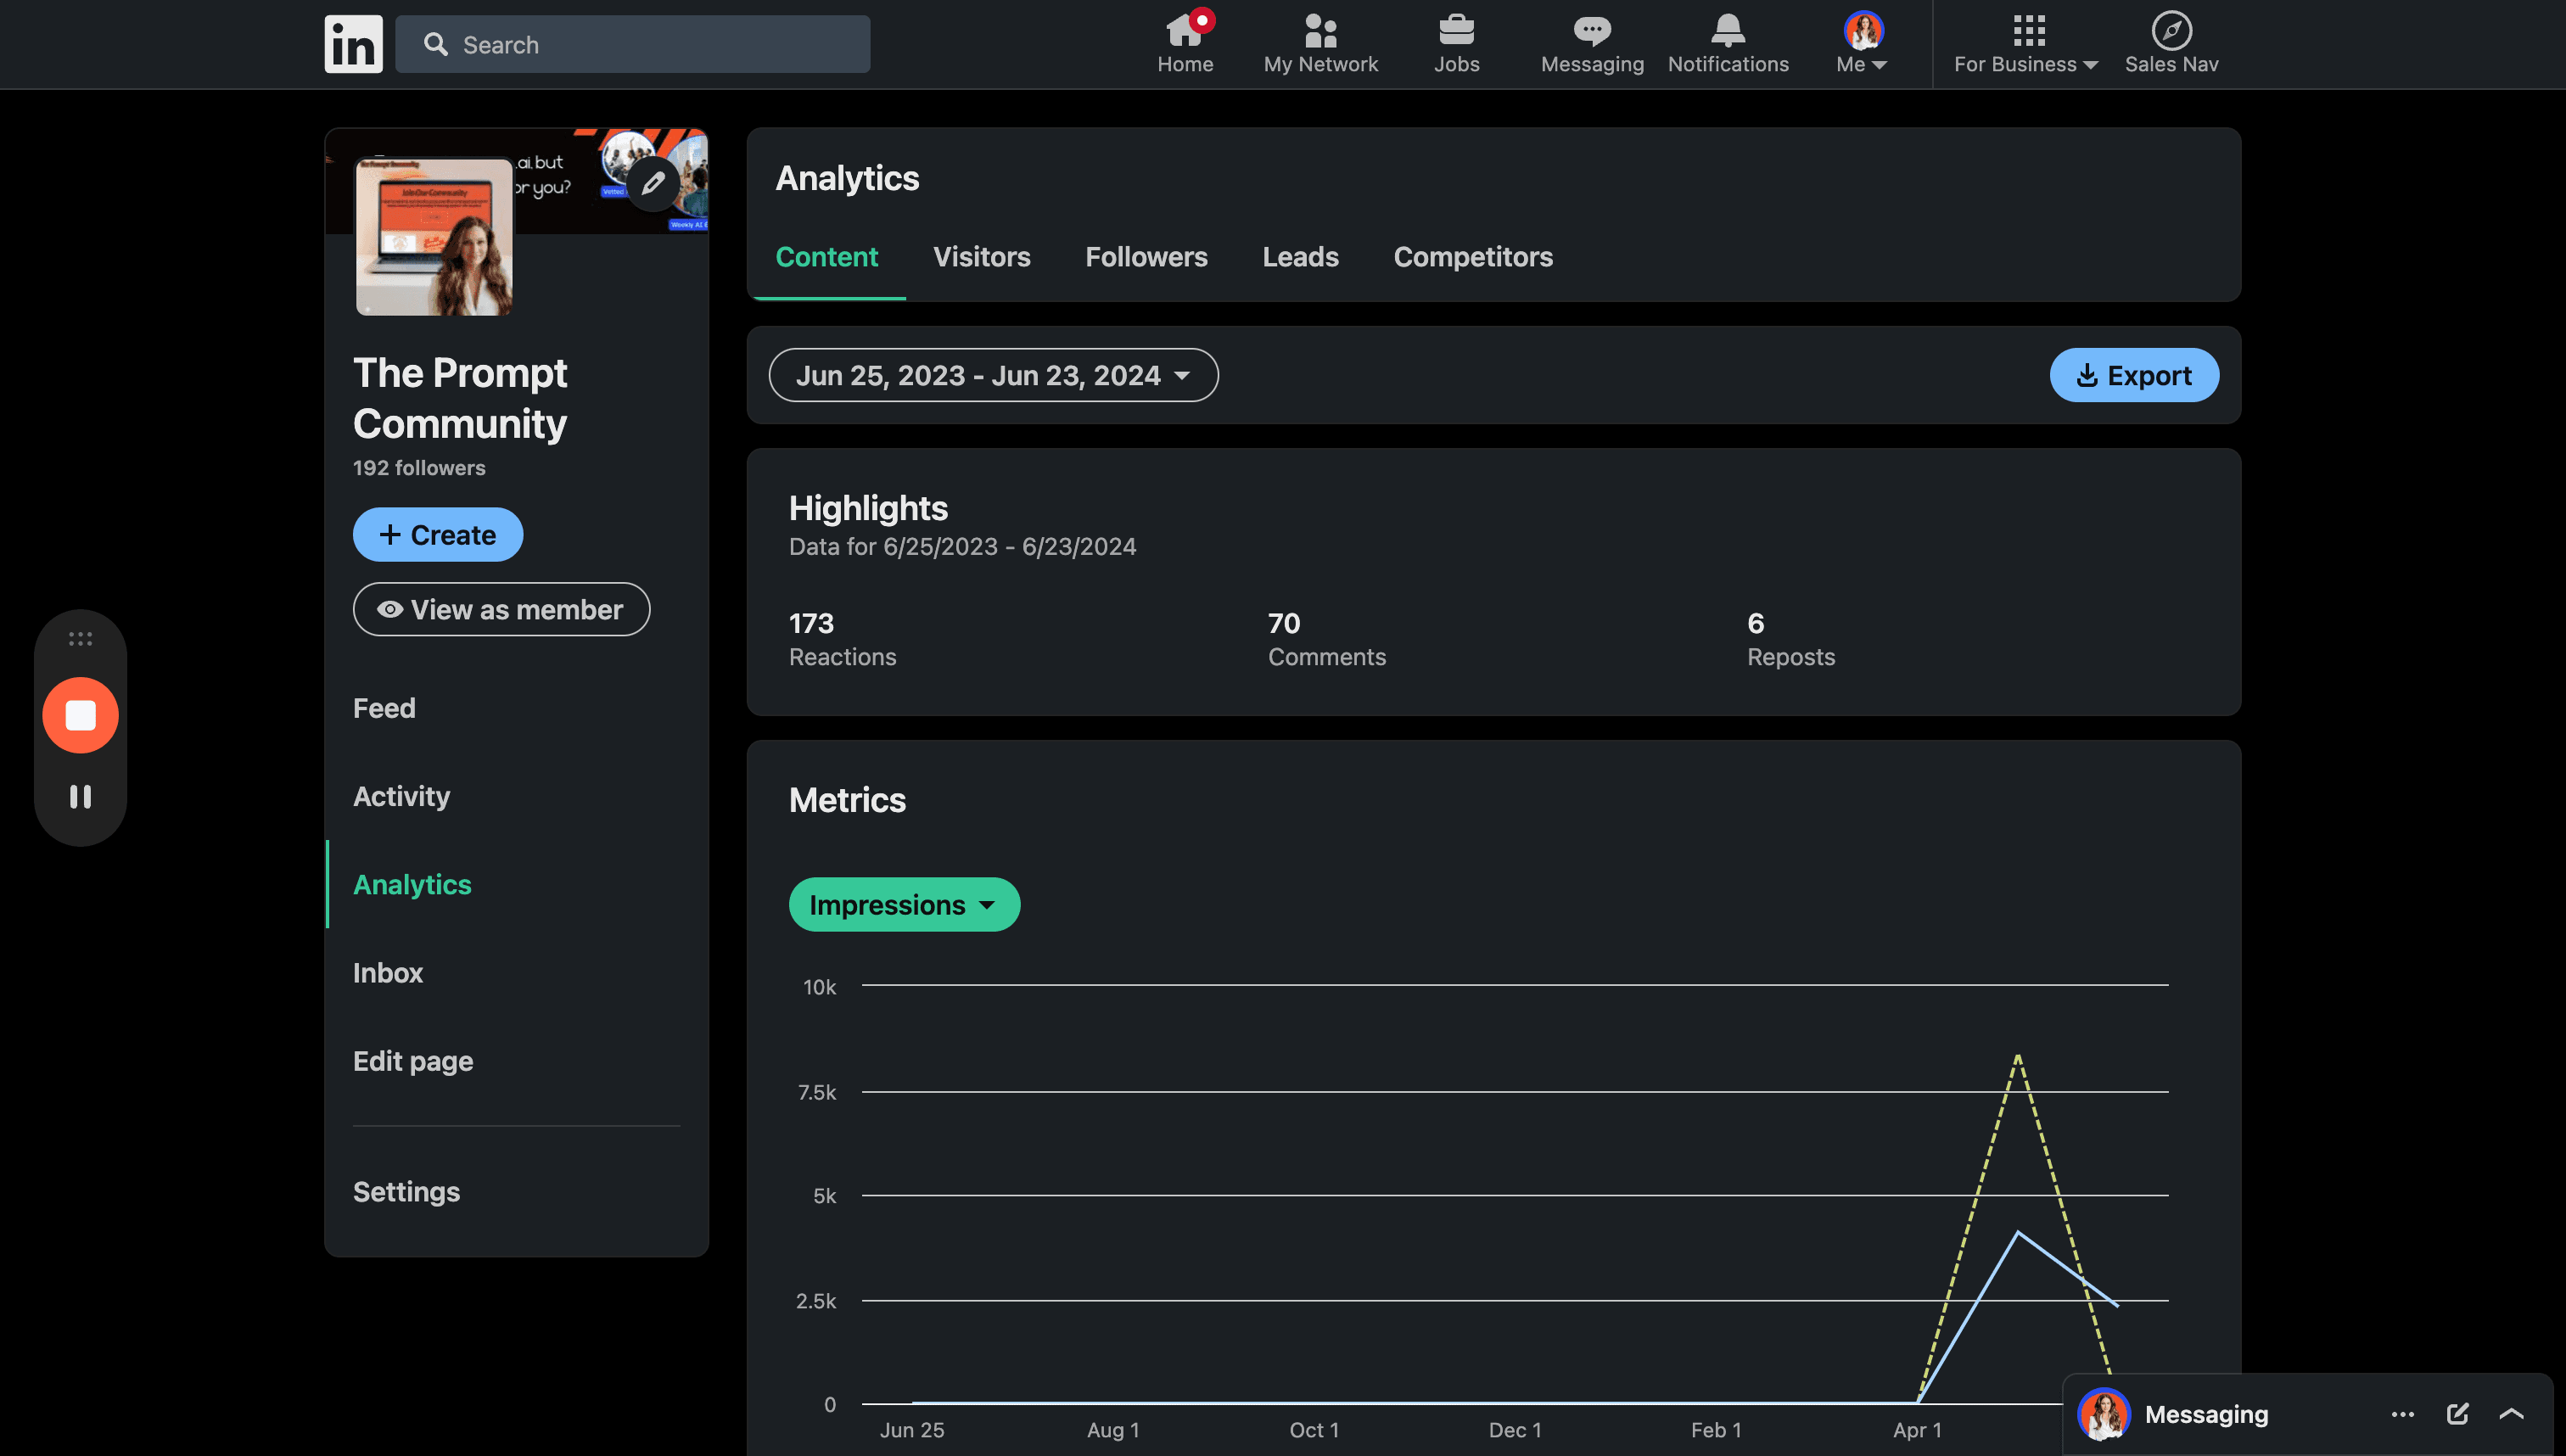
Task: Click the Apr 1 axis label
Action: tap(1917, 1430)
